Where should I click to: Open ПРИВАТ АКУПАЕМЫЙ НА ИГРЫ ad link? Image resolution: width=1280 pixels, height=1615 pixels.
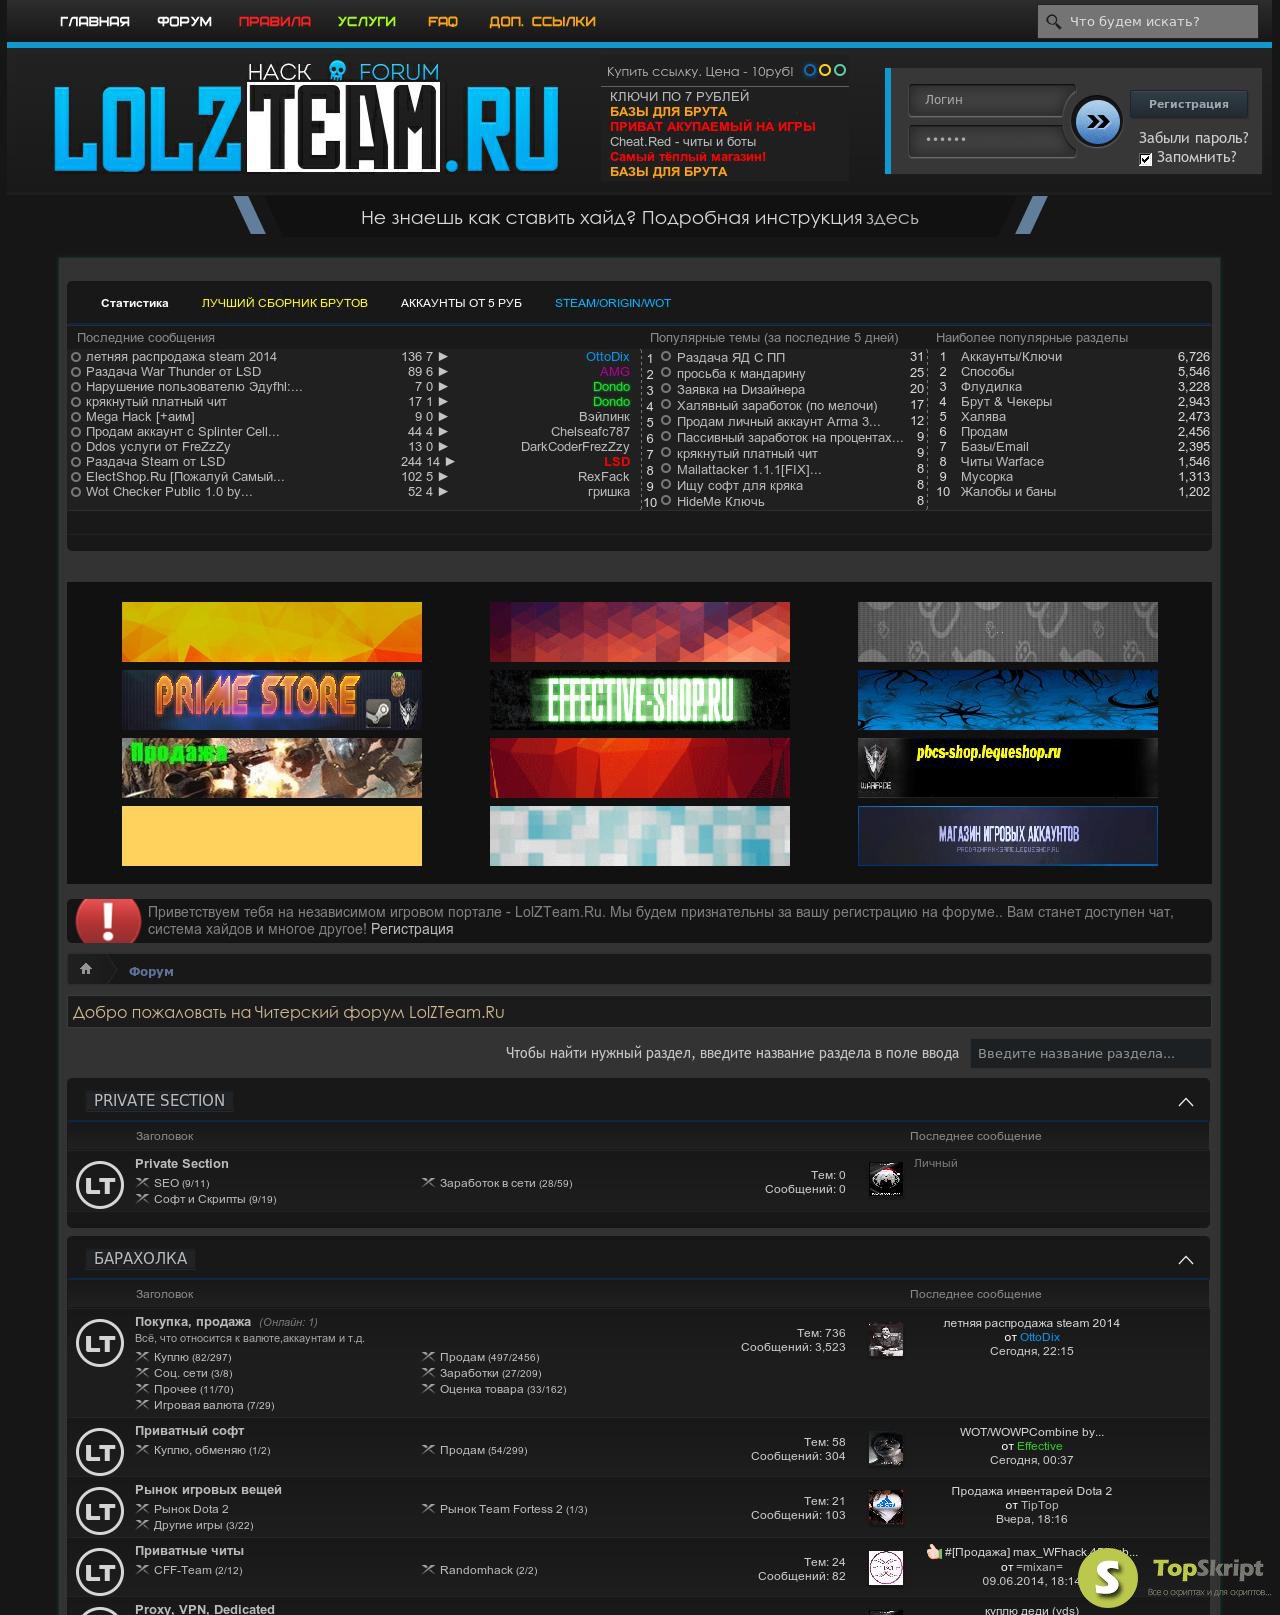(713, 126)
